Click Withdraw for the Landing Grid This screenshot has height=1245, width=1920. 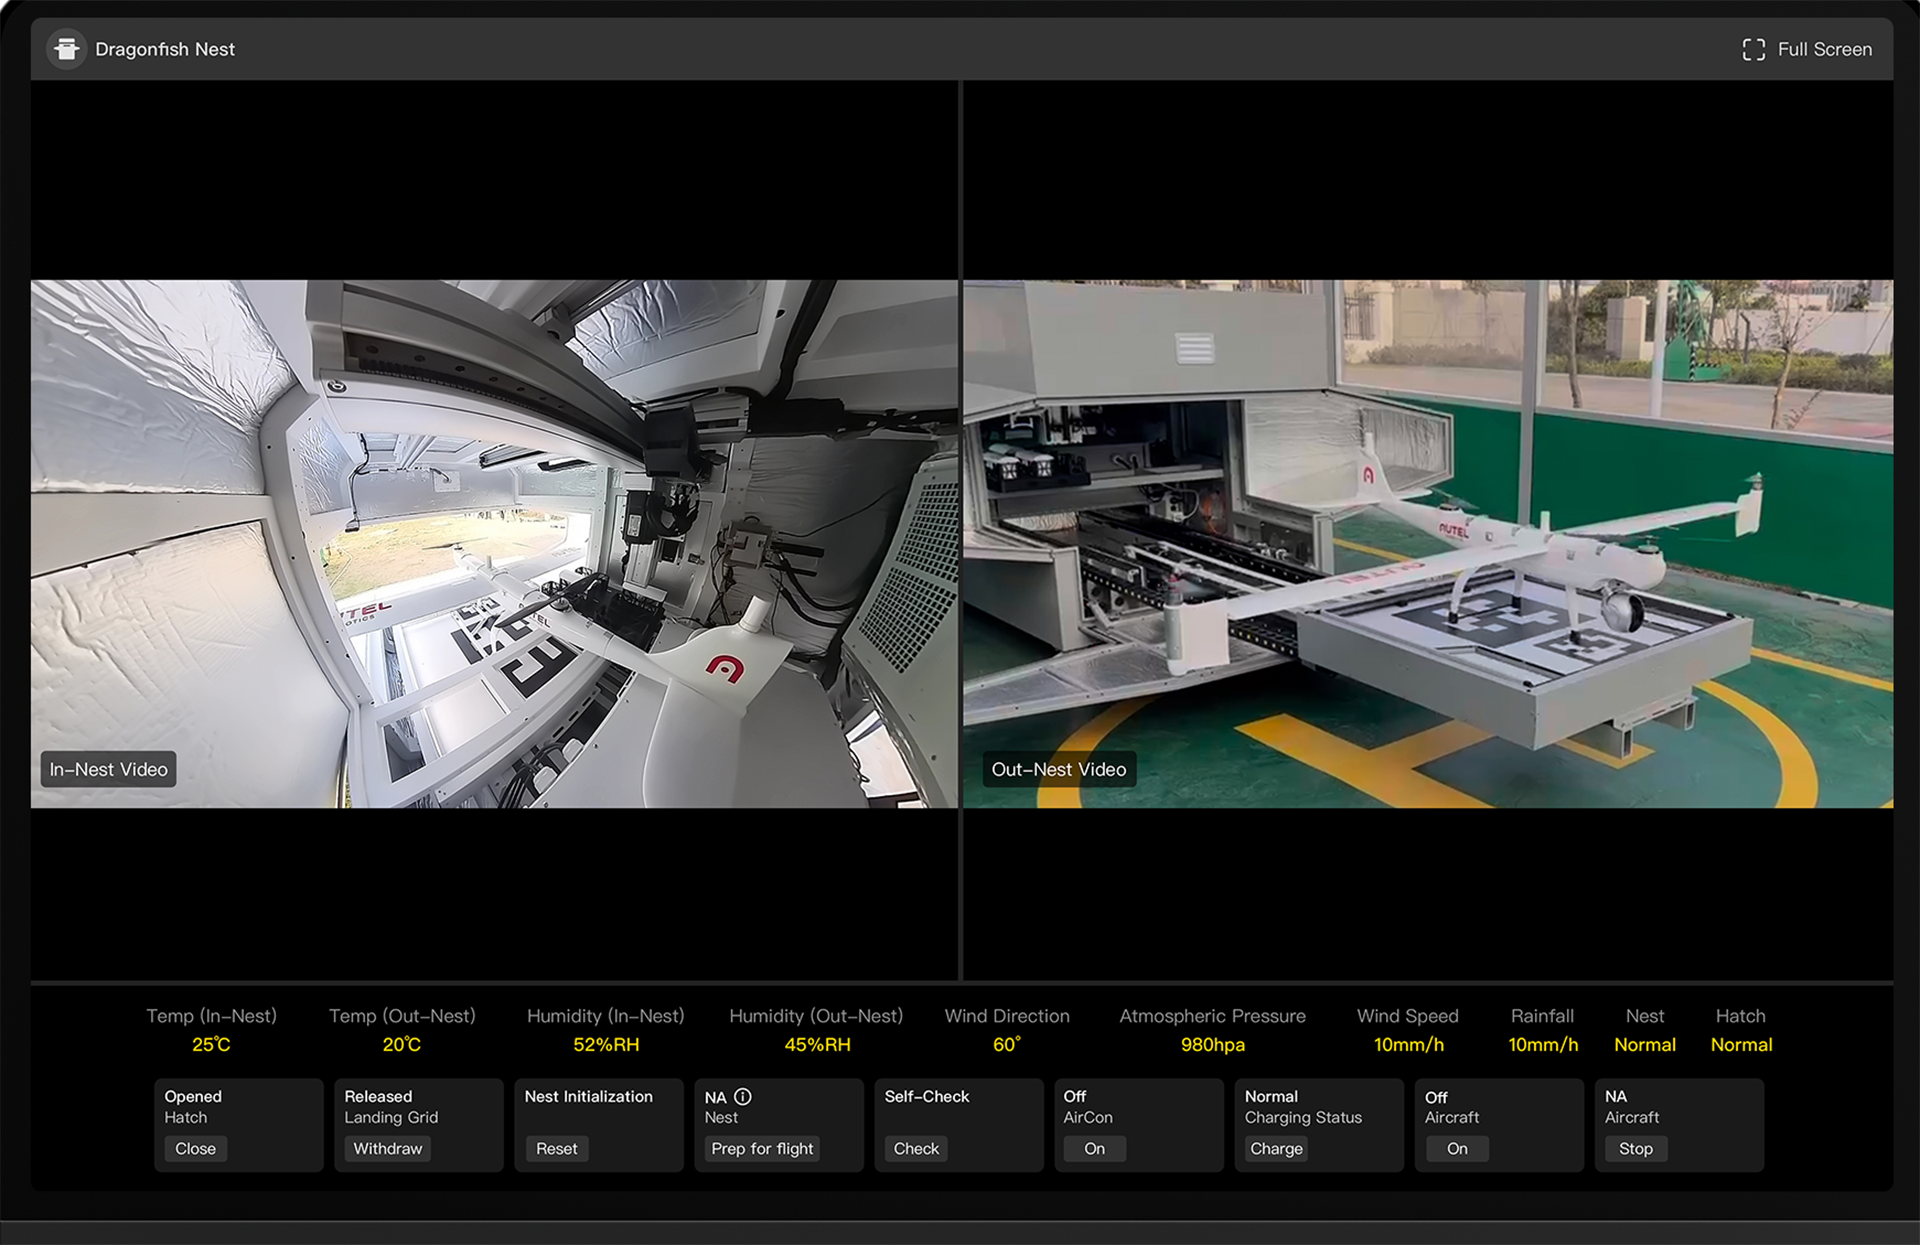388,1149
